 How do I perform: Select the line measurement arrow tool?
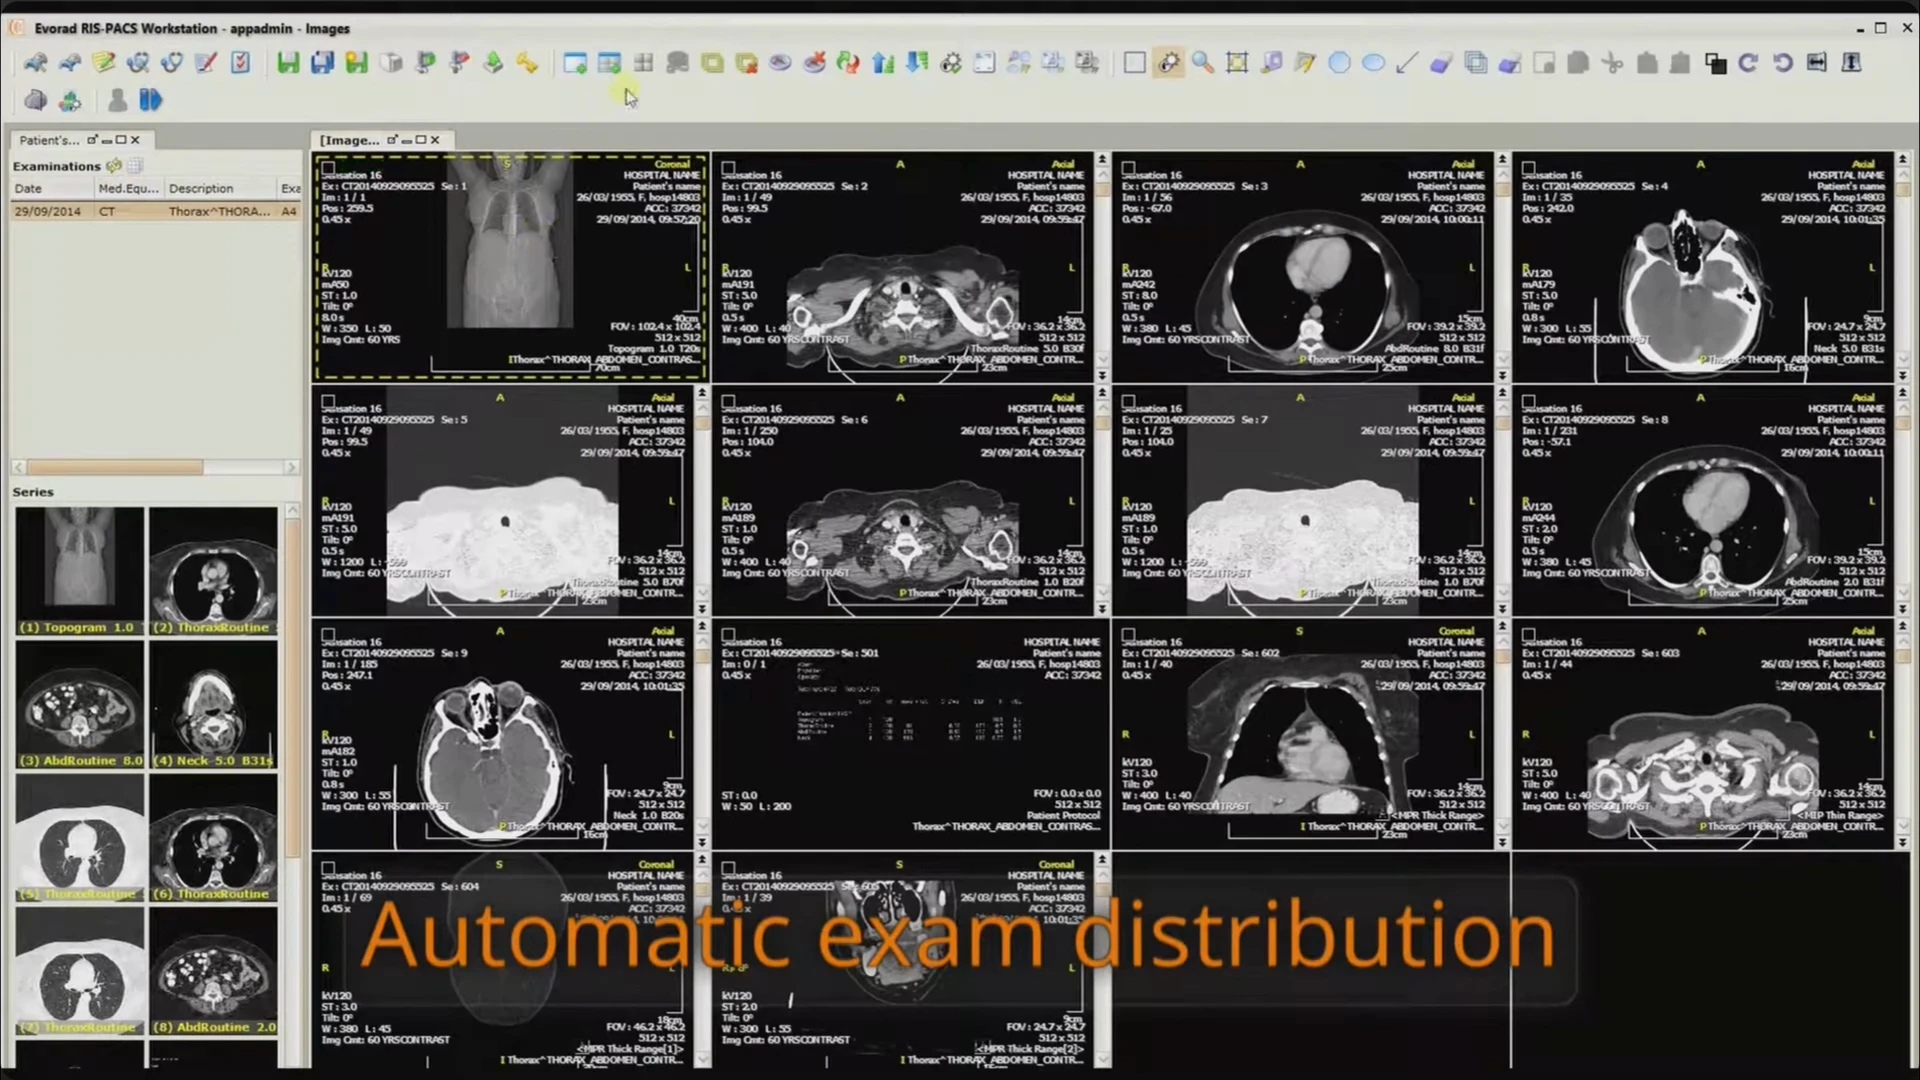tap(1407, 63)
